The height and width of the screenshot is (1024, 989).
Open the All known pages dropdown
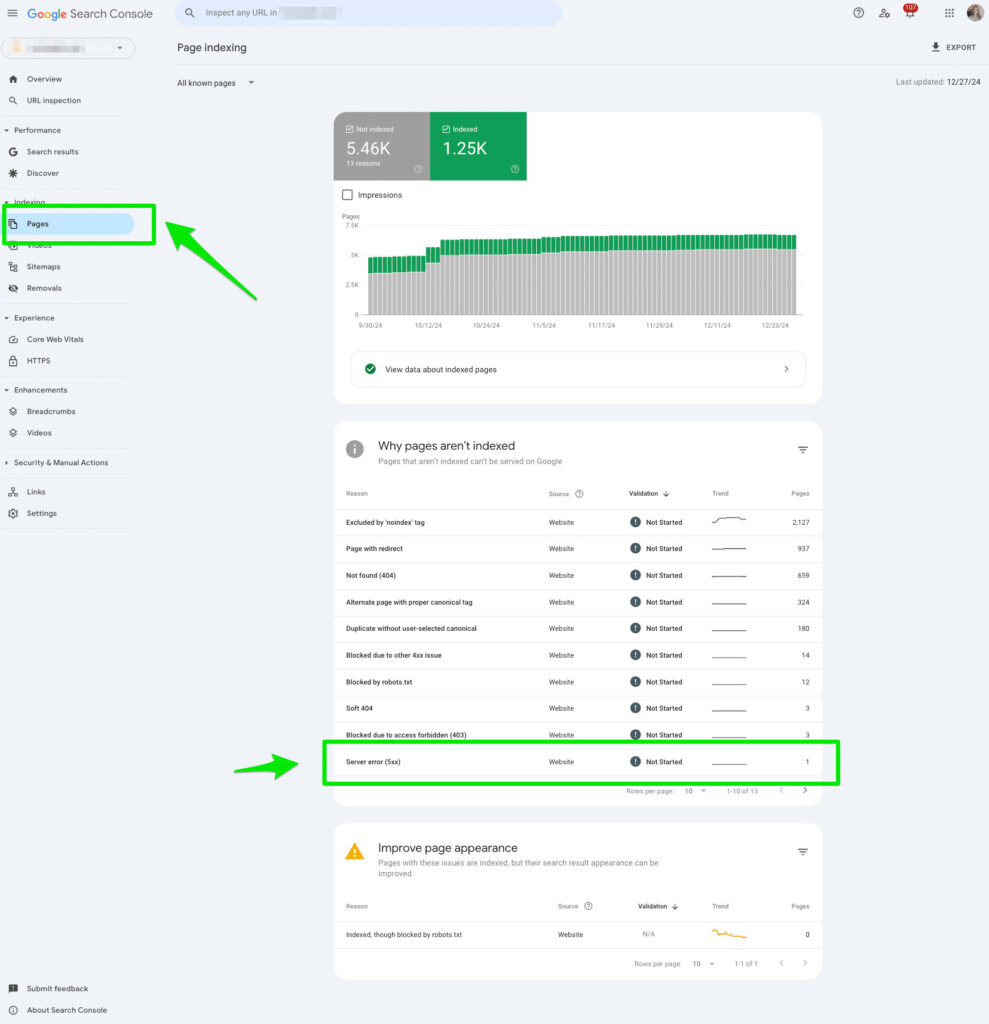[x=215, y=83]
